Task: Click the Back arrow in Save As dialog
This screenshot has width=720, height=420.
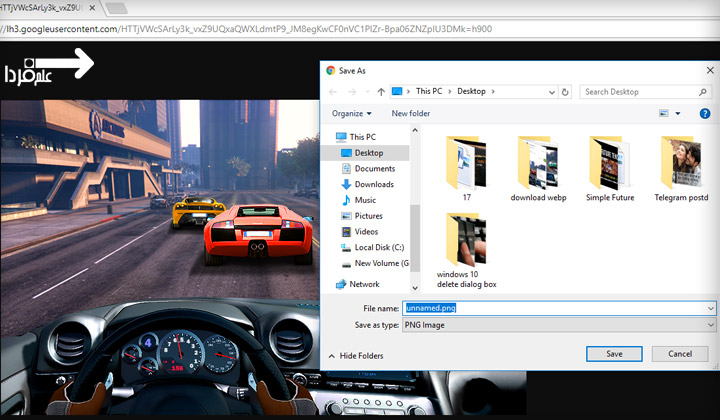Action: pos(333,92)
